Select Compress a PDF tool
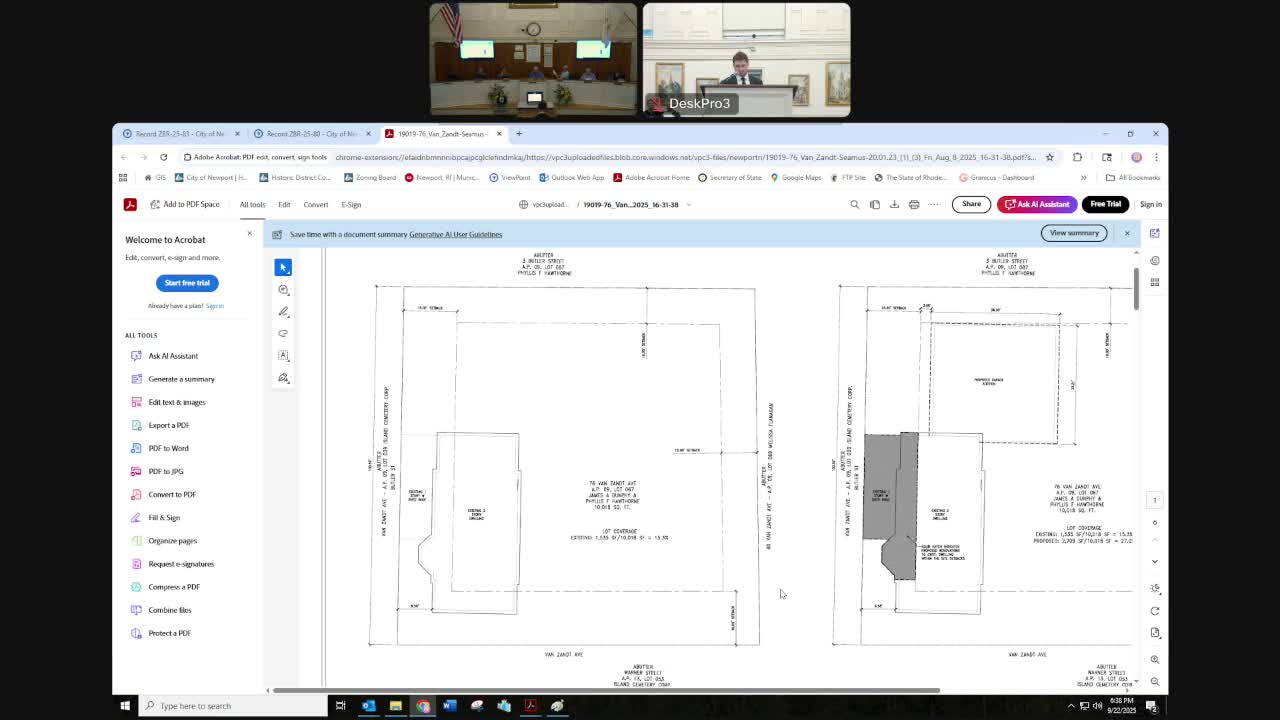The height and width of the screenshot is (720, 1280). click(x=174, y=587)
